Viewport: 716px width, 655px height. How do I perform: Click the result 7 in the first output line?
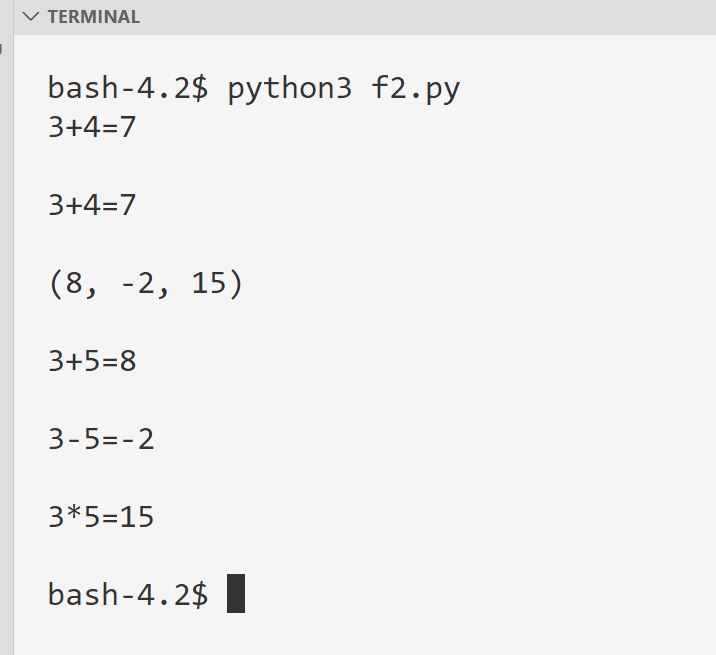127,127
